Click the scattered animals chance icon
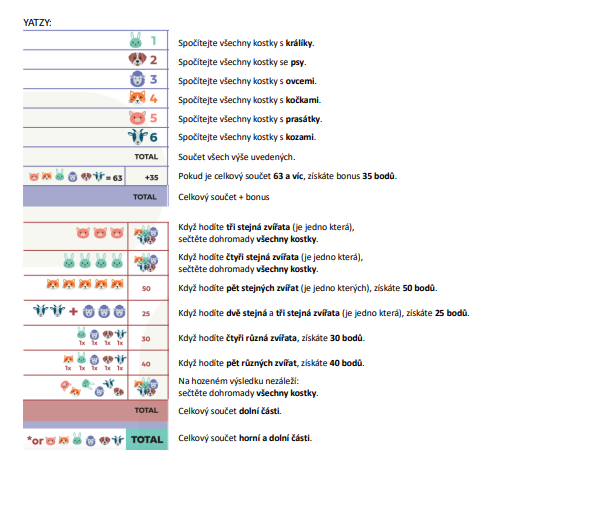 point(92,387)
